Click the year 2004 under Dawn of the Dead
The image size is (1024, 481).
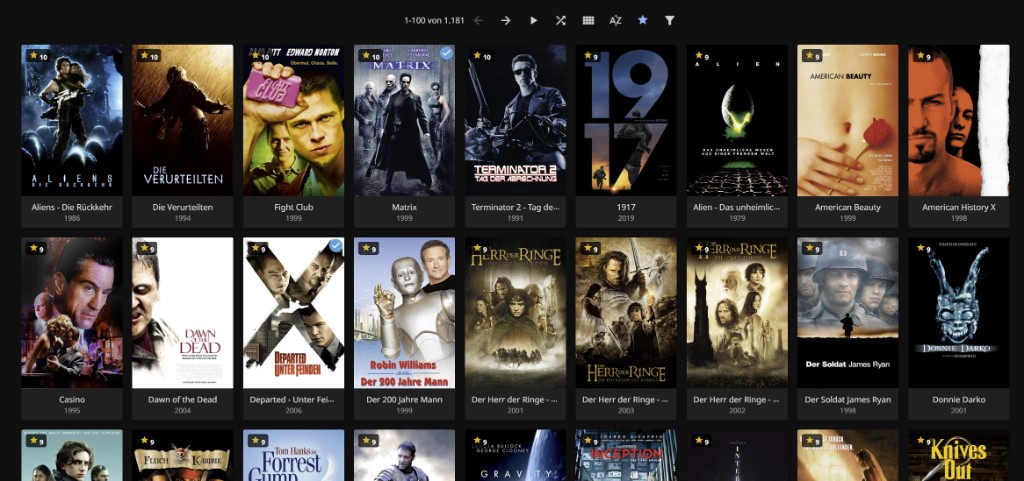point(183,411)
